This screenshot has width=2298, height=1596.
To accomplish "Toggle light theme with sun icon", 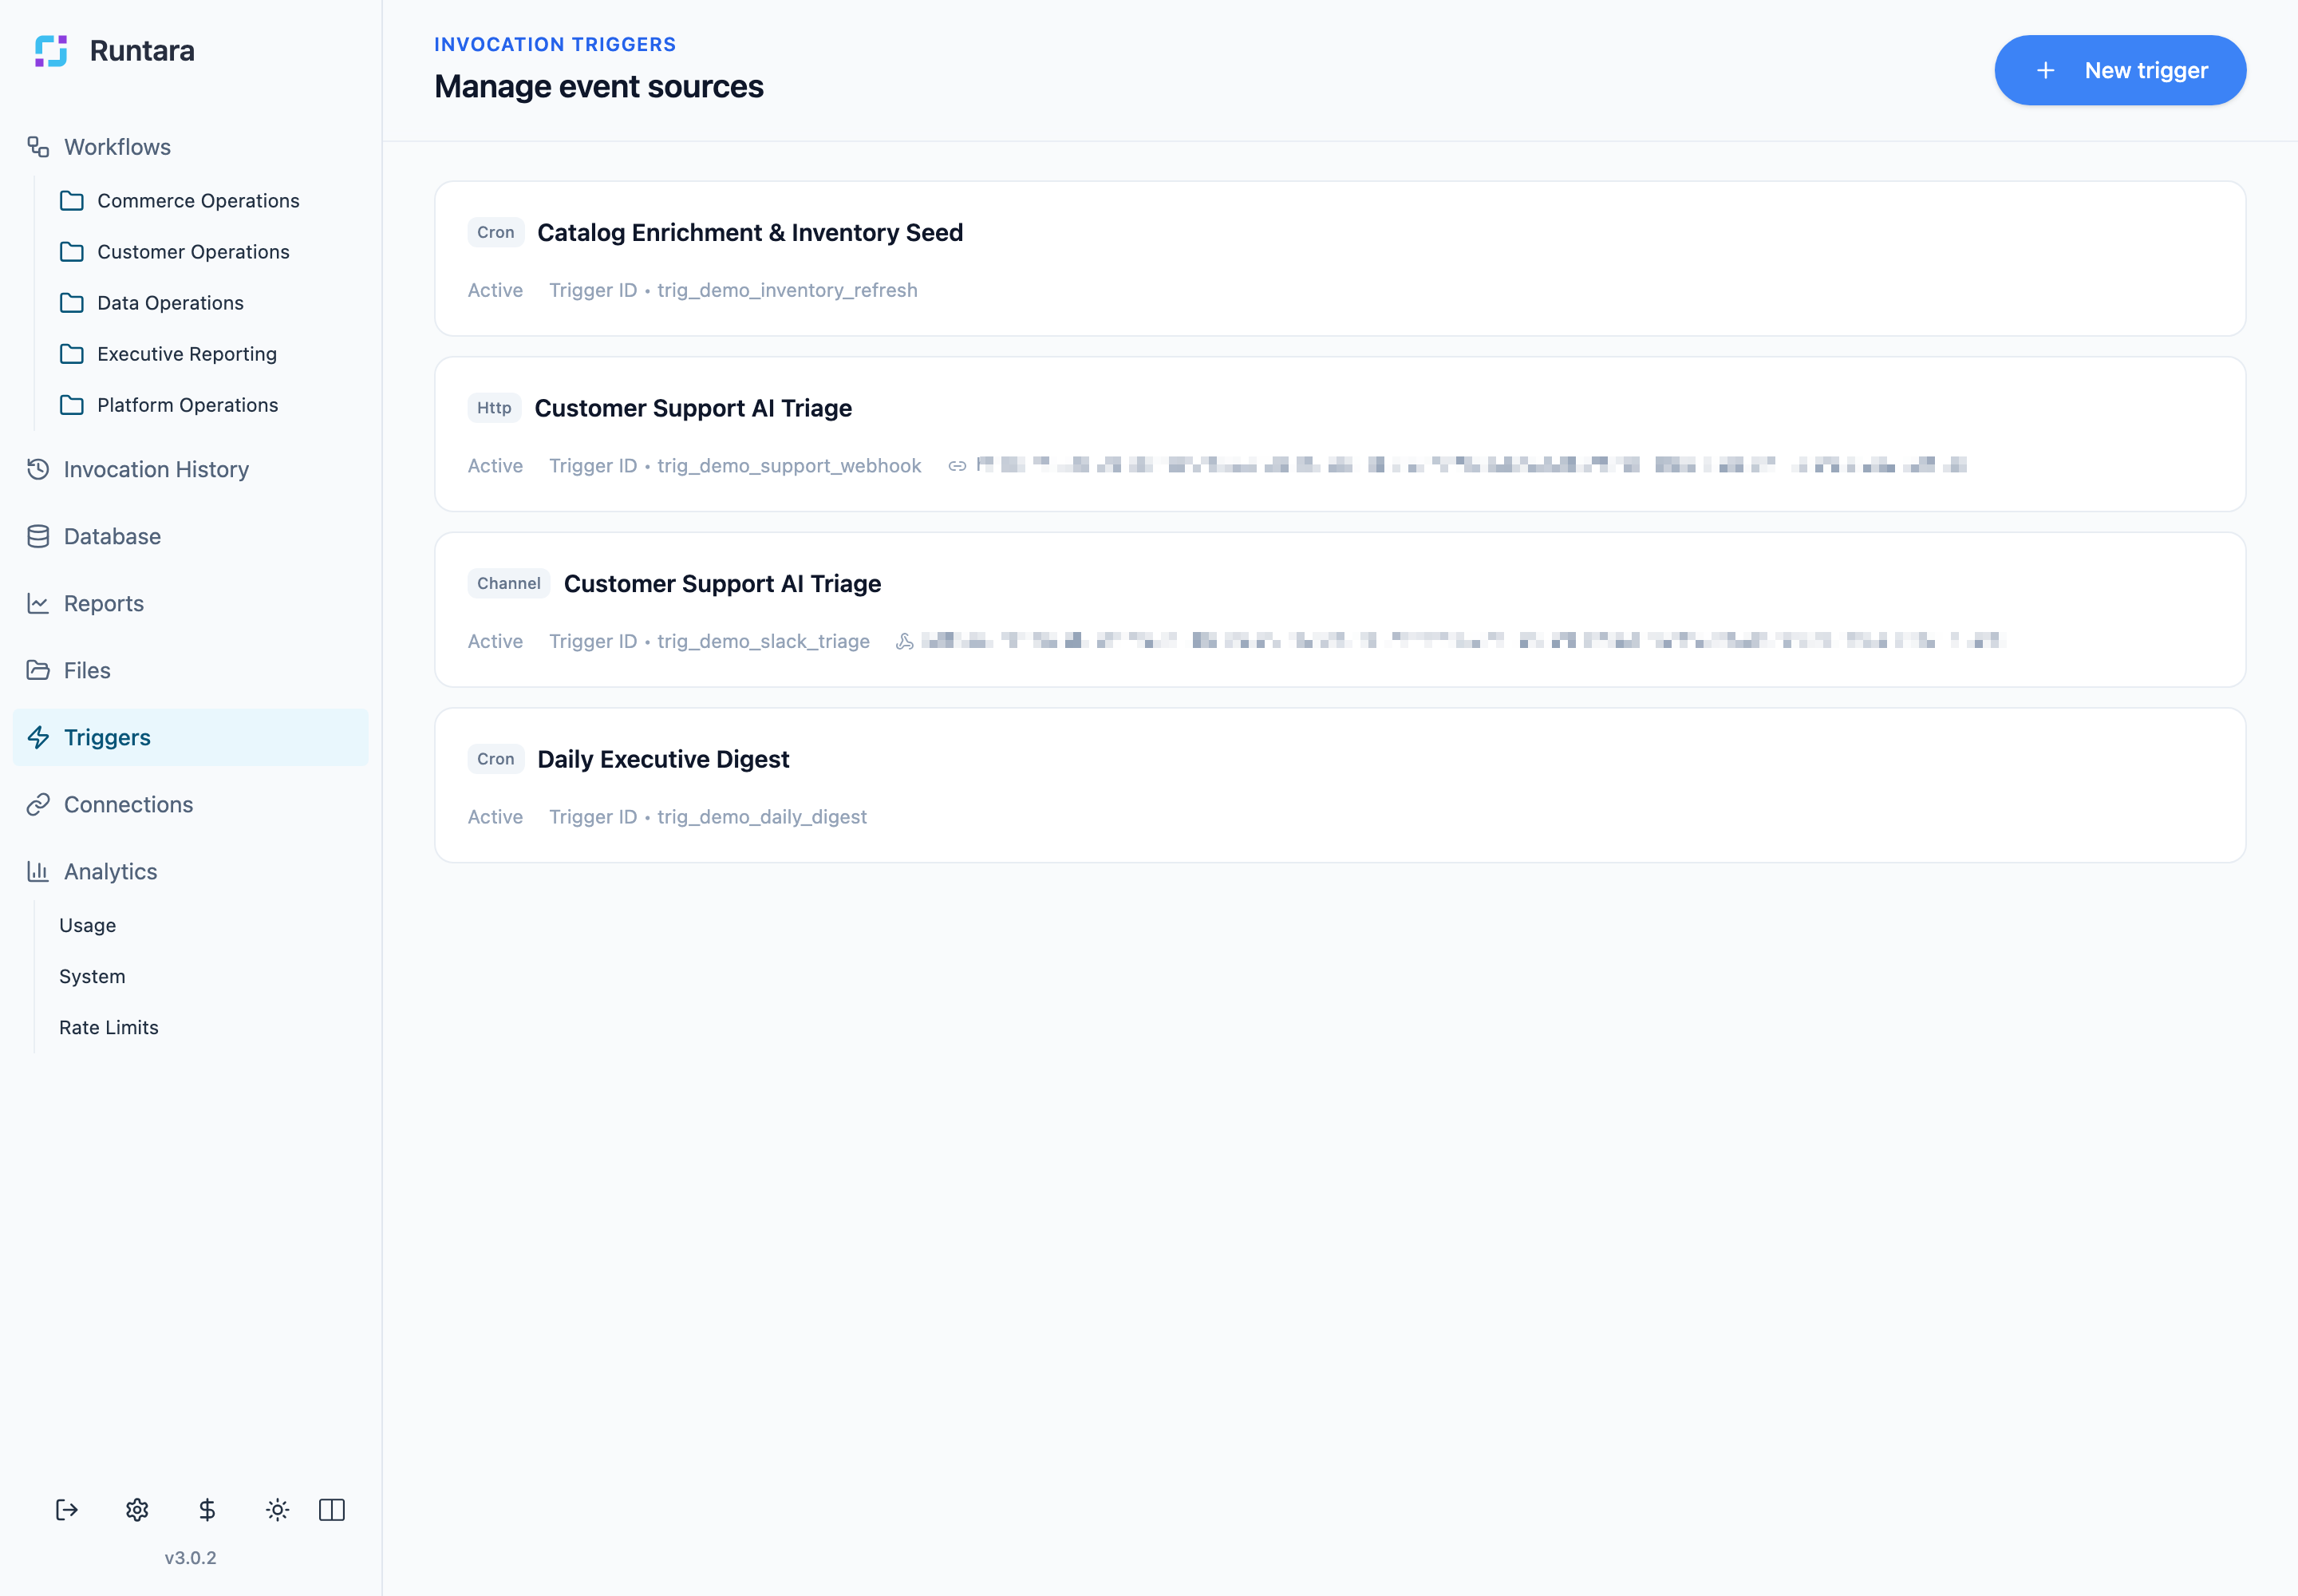I will (x=278, y=1509).
